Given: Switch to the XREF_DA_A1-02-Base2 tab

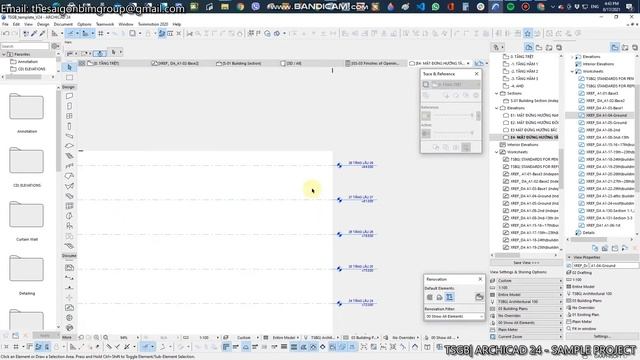Looking at the screenshot, I should pos(175,63).
